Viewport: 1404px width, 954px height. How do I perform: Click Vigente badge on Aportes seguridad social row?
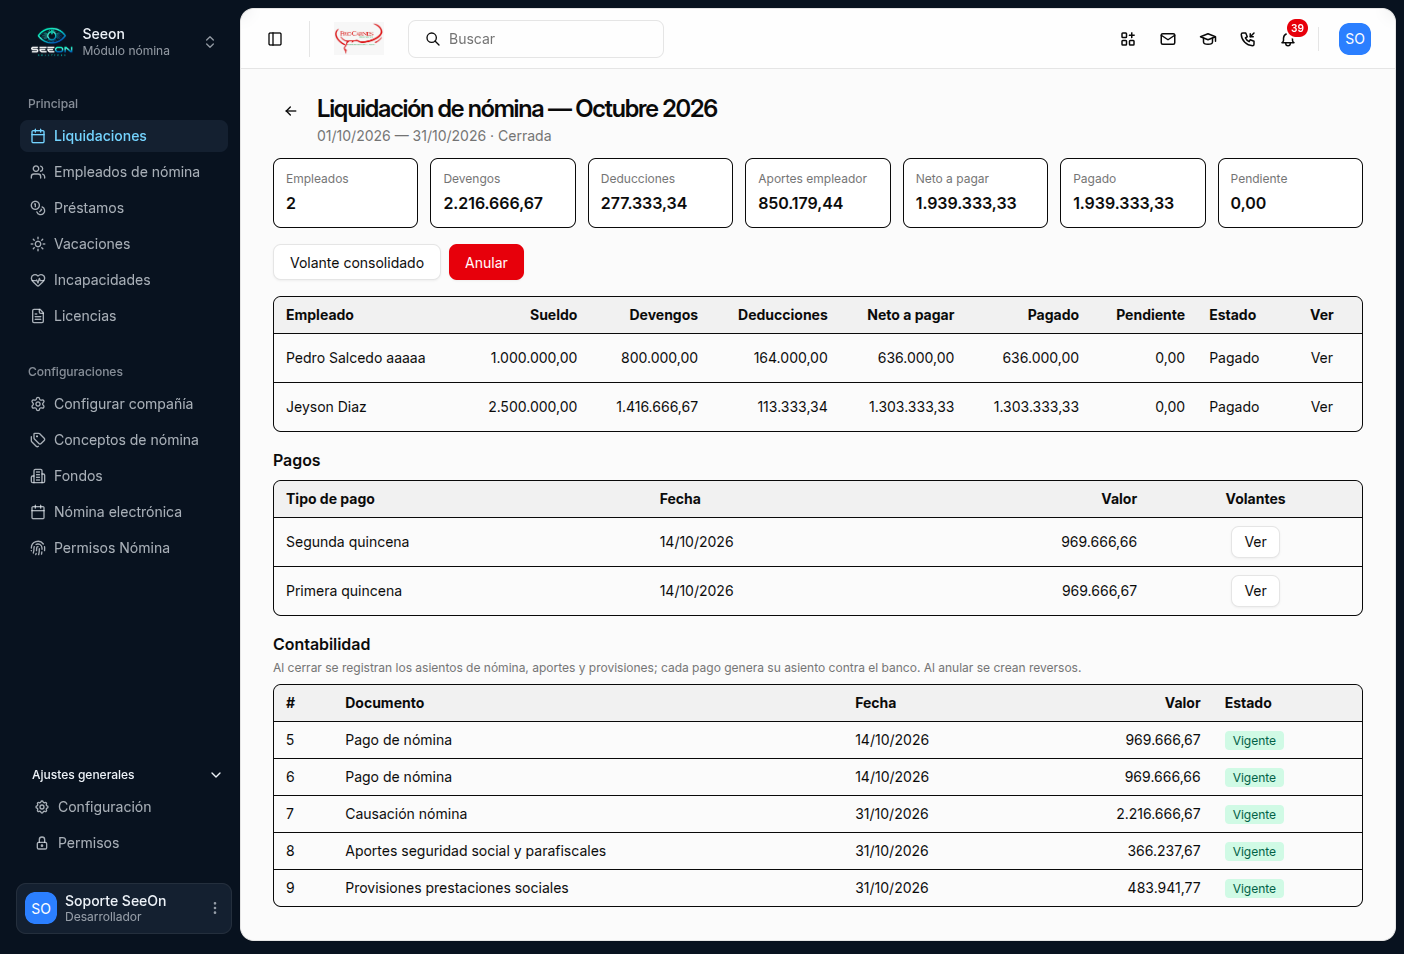click(x=1254, y=852)
